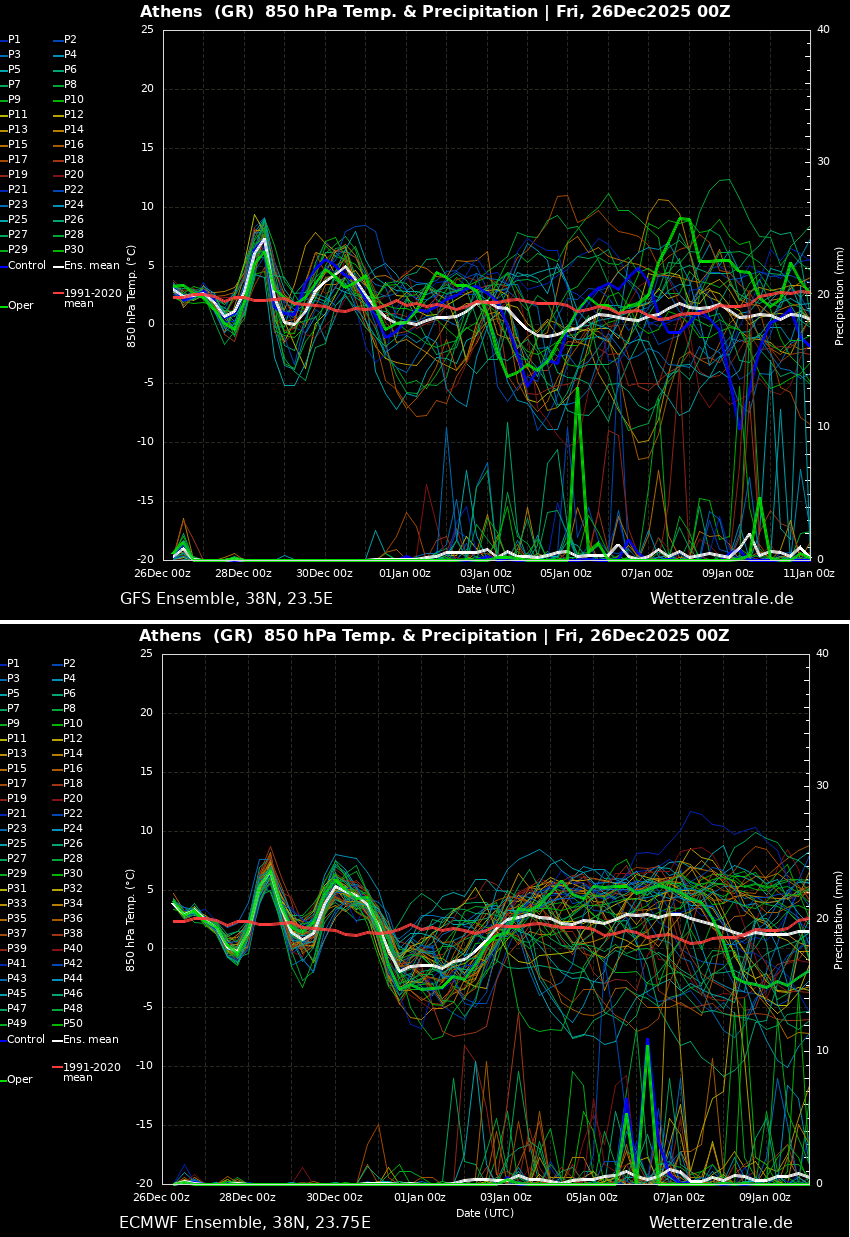Select the Oper legend entry in ECMWF chart

click(x=20, y=1080)
